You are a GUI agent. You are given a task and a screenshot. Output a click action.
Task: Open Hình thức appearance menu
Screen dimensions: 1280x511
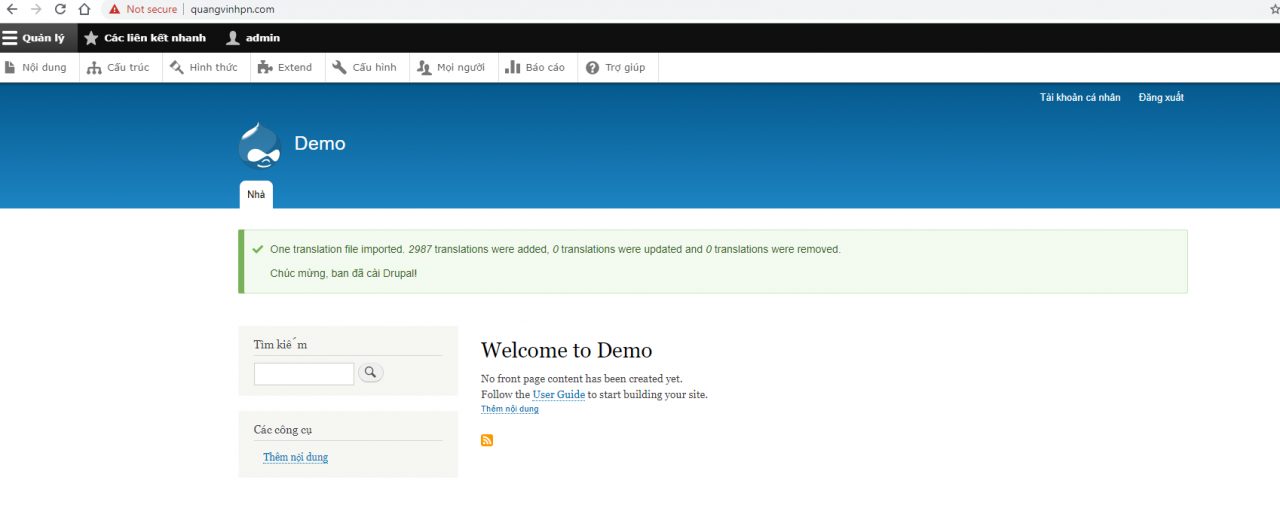204,67
